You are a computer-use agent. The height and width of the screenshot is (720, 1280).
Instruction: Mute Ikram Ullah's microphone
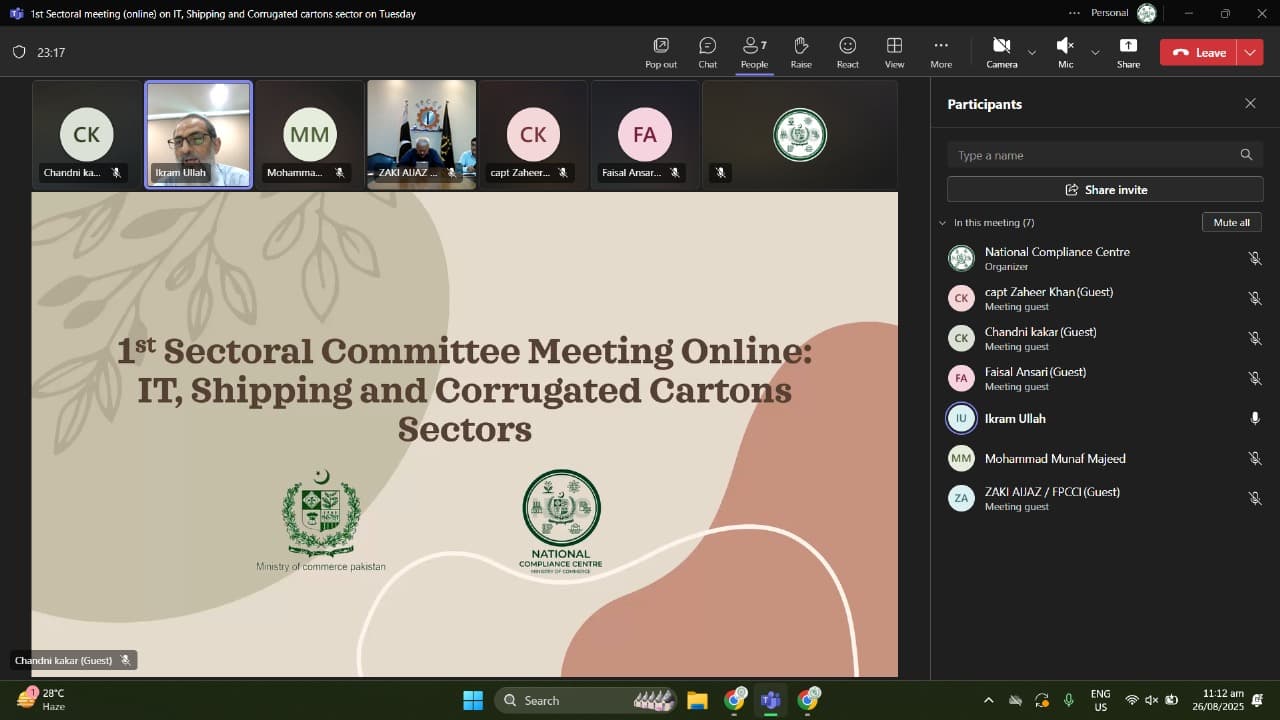coord(1255,418)
